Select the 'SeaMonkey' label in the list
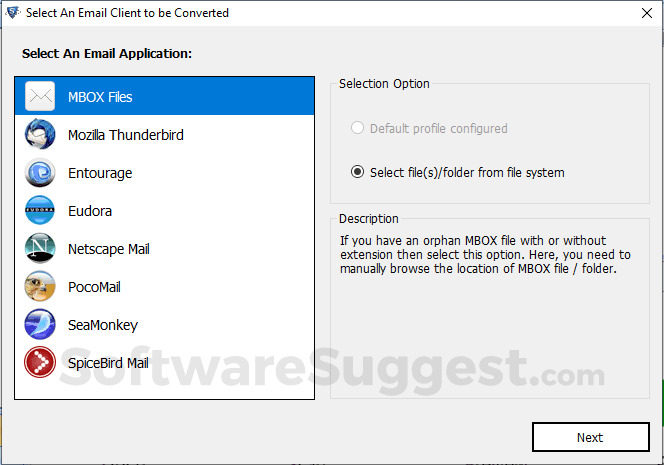Screen dimensions: 664x465 (x=103, y=325)
